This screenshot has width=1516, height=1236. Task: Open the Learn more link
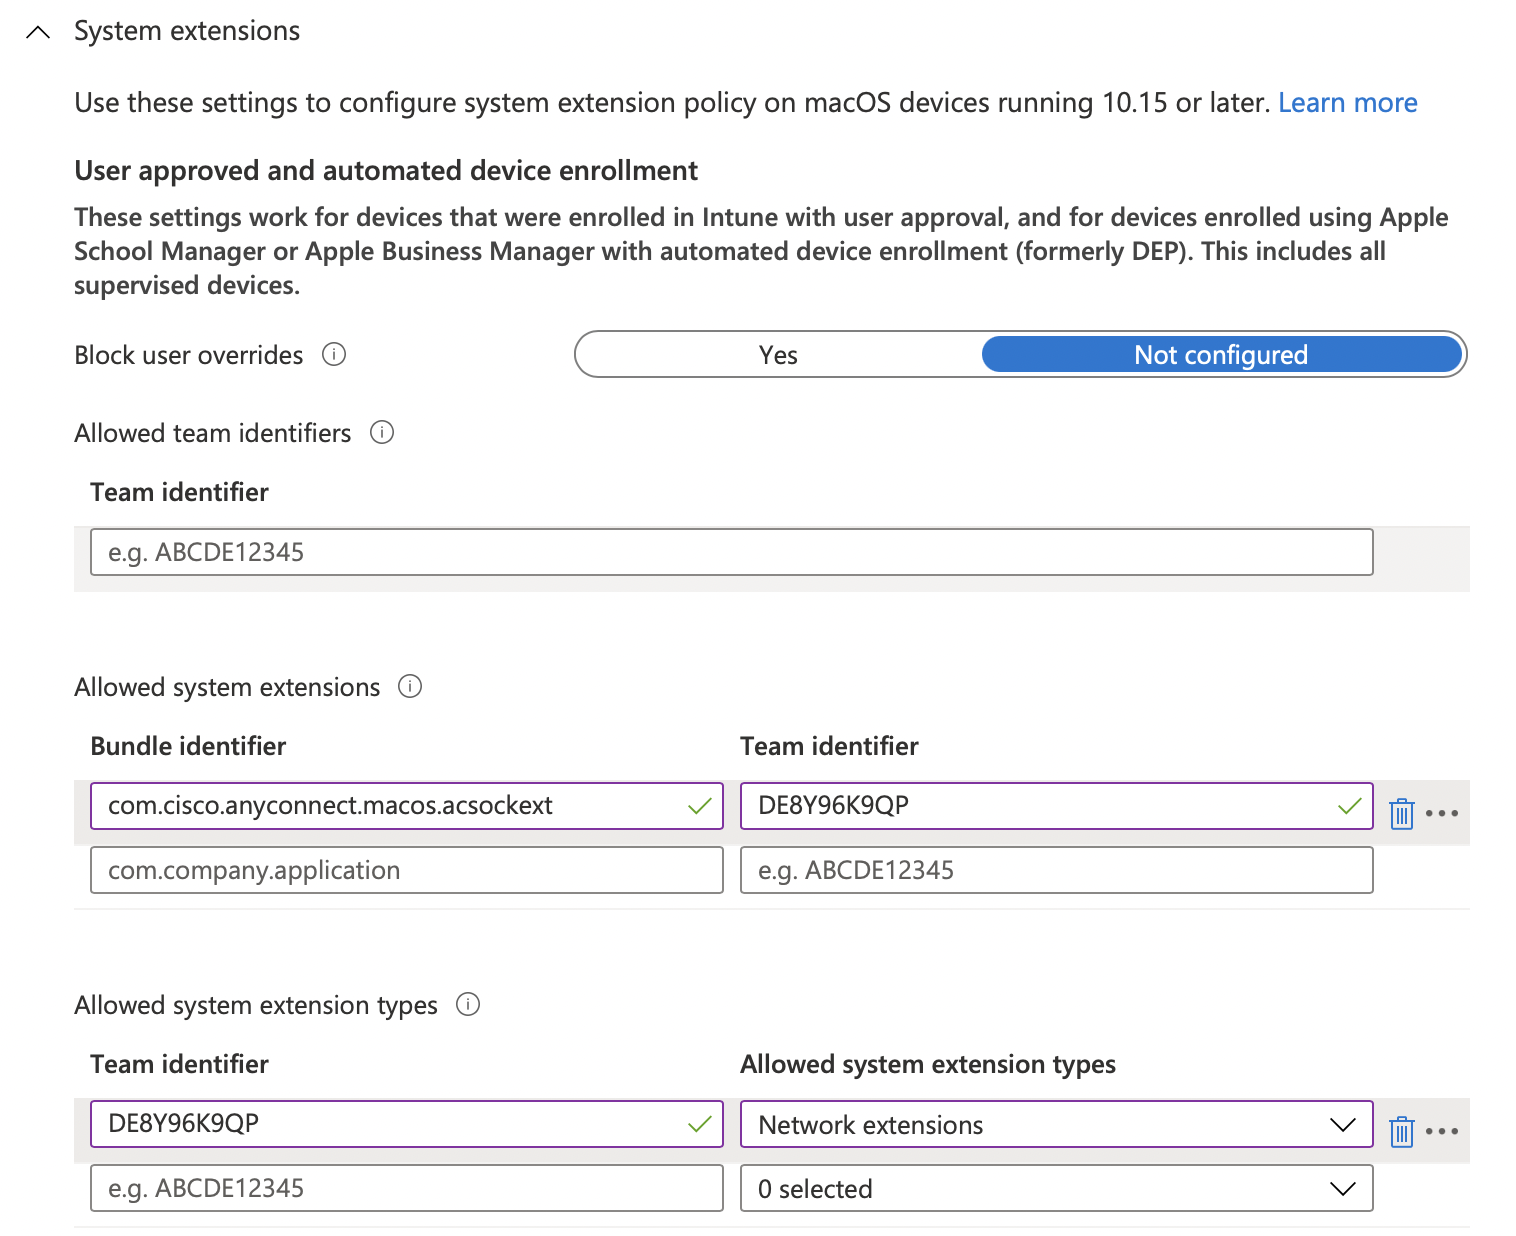(x=1347, y=102)
